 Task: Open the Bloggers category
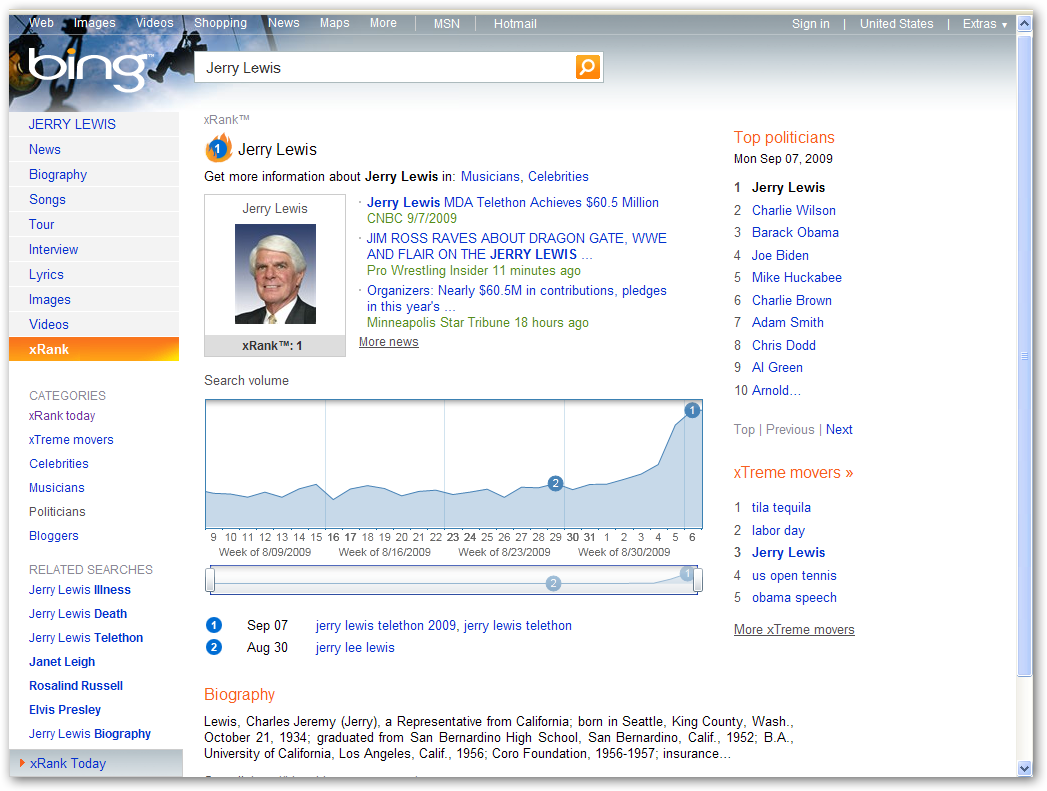tap(53, 536)
